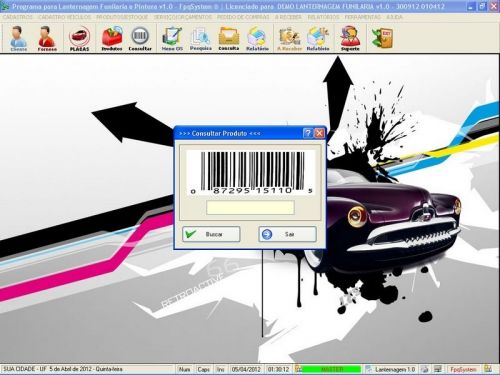Image resolution: width=500 pixels, height=375 pixels.
Task: Click the user icon beside MASTER in status bar
Action: click(299, 369)
